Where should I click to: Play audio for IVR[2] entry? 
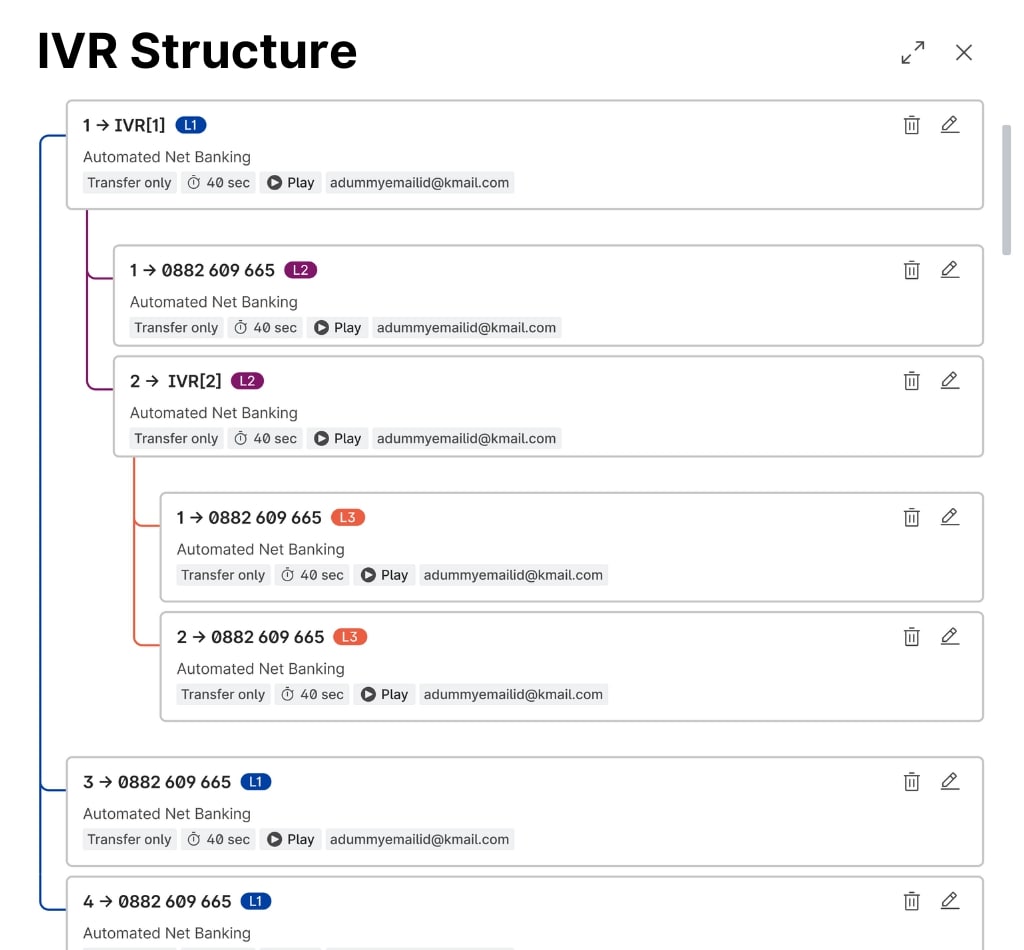click(x=337, y=438)
